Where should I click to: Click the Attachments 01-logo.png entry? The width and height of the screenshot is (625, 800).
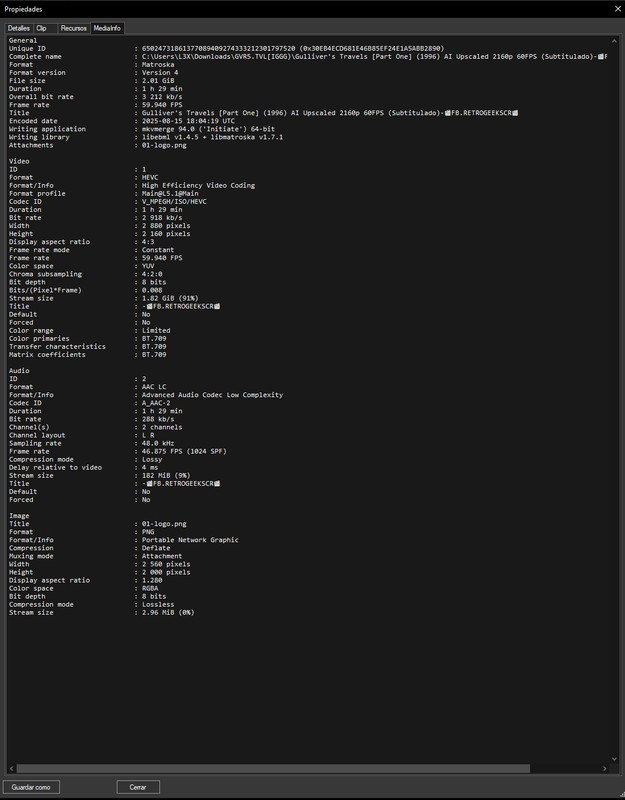click(164, 145)
